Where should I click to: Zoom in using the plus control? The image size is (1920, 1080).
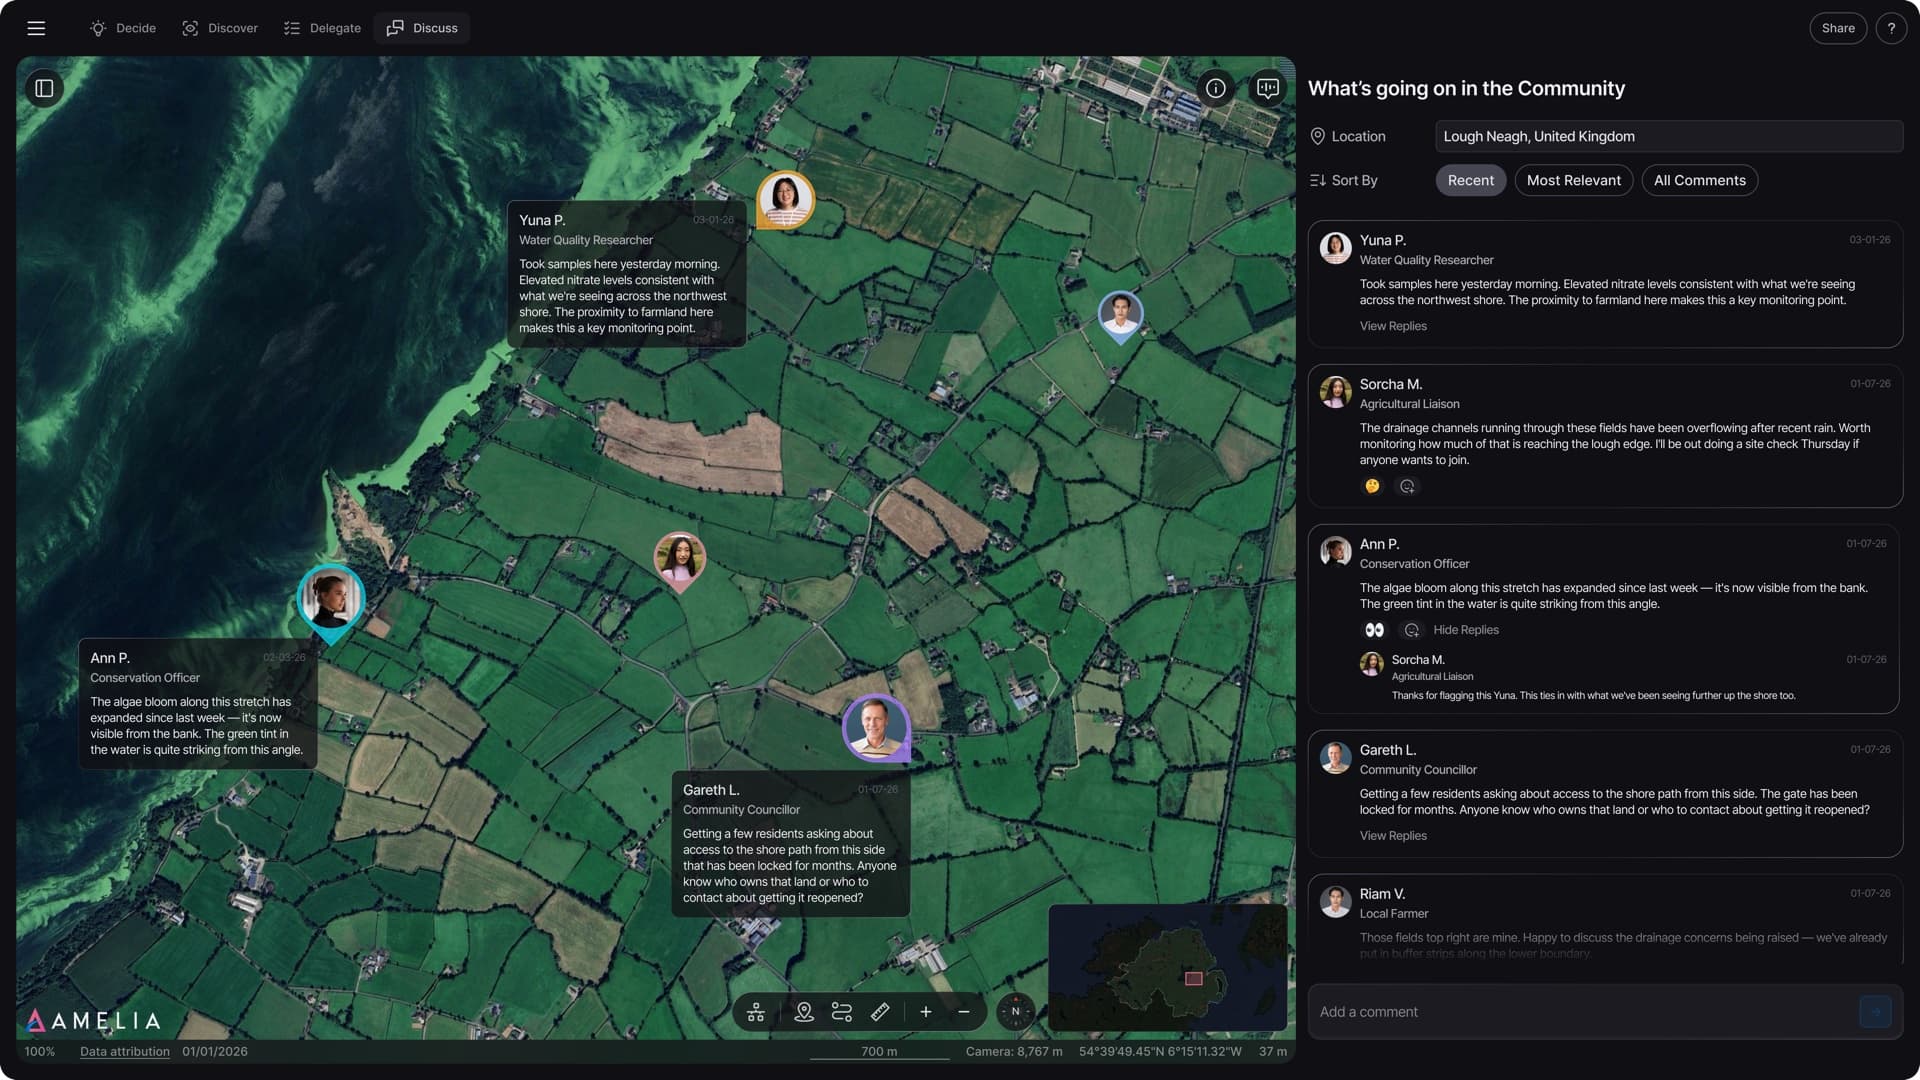pos(926,1011)
